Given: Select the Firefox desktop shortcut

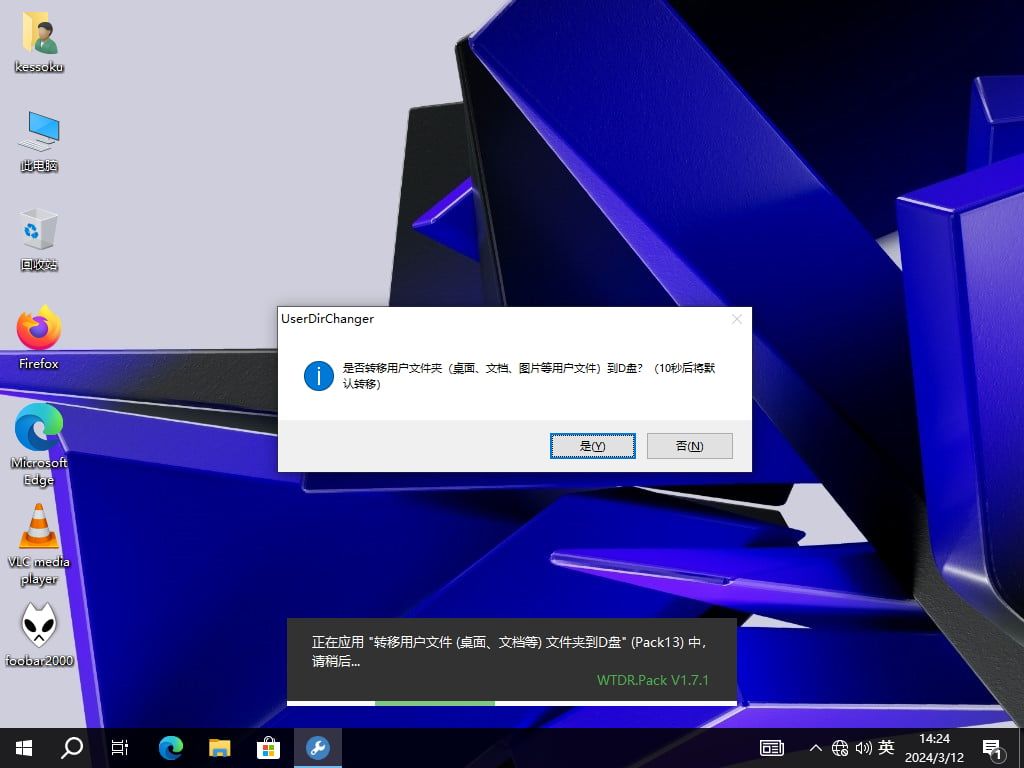Looking at the screenshot, I should [x=39, y=329].
